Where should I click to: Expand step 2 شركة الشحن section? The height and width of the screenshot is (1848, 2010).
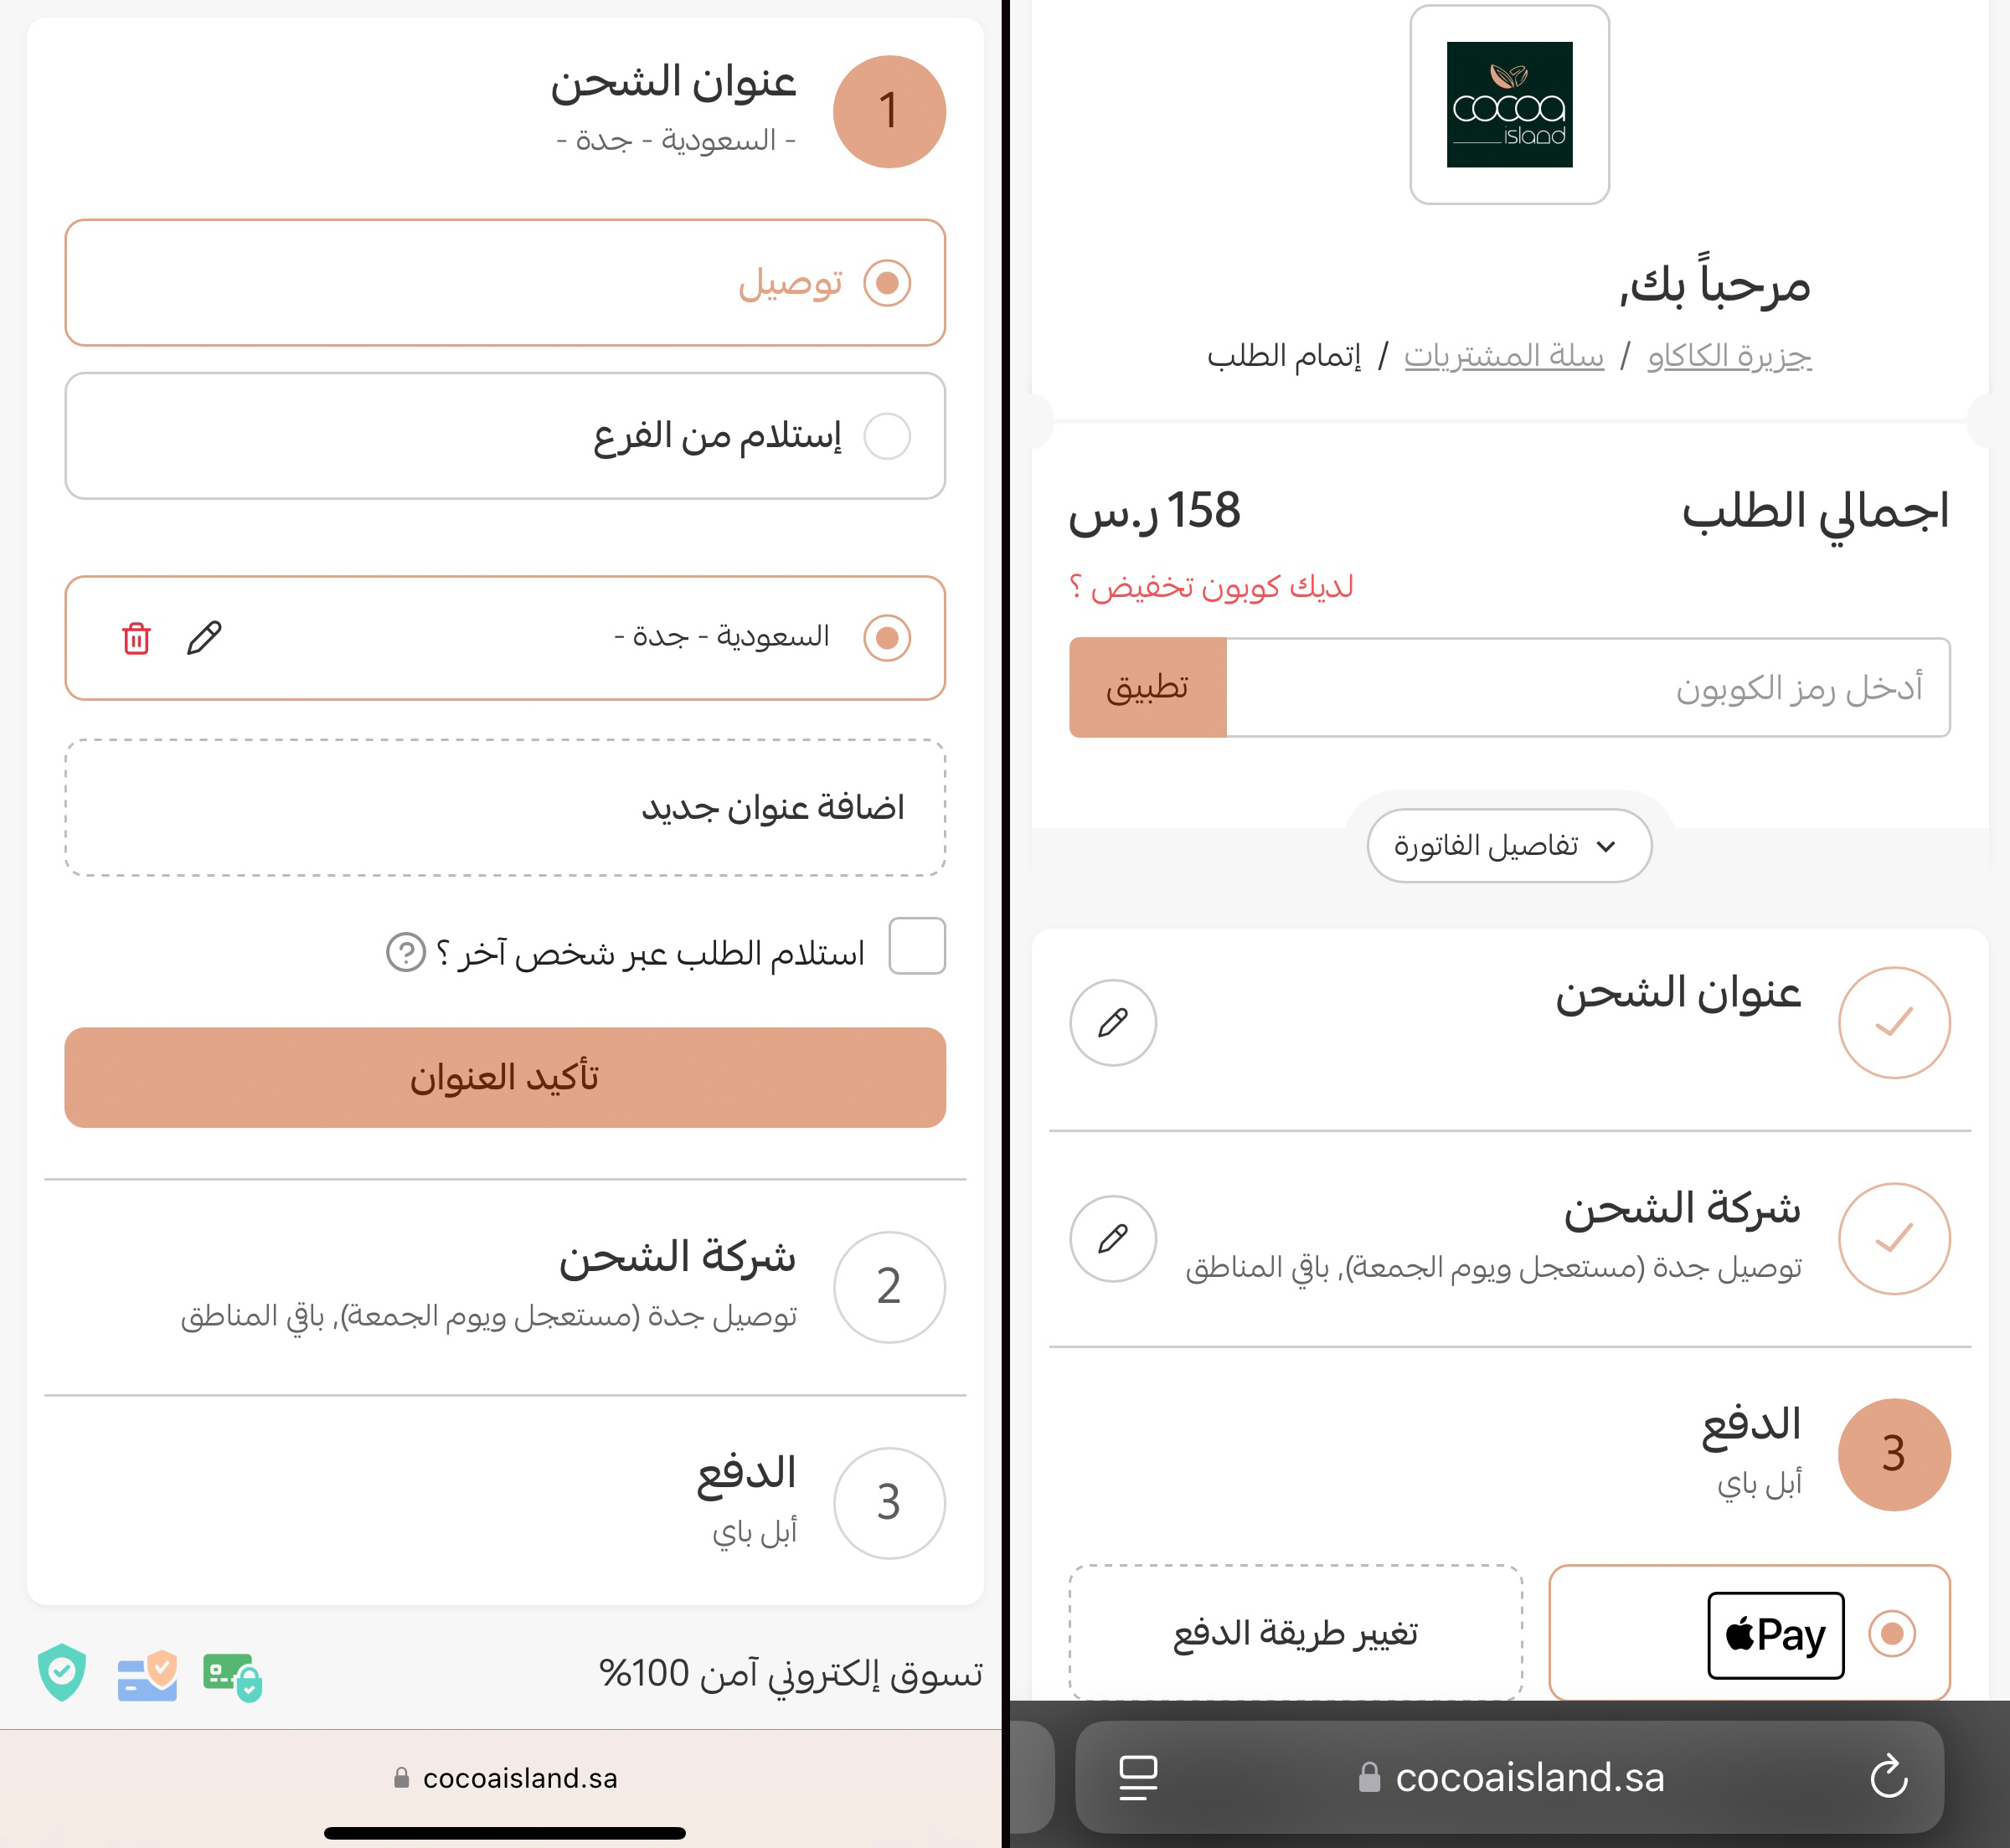678,1259
